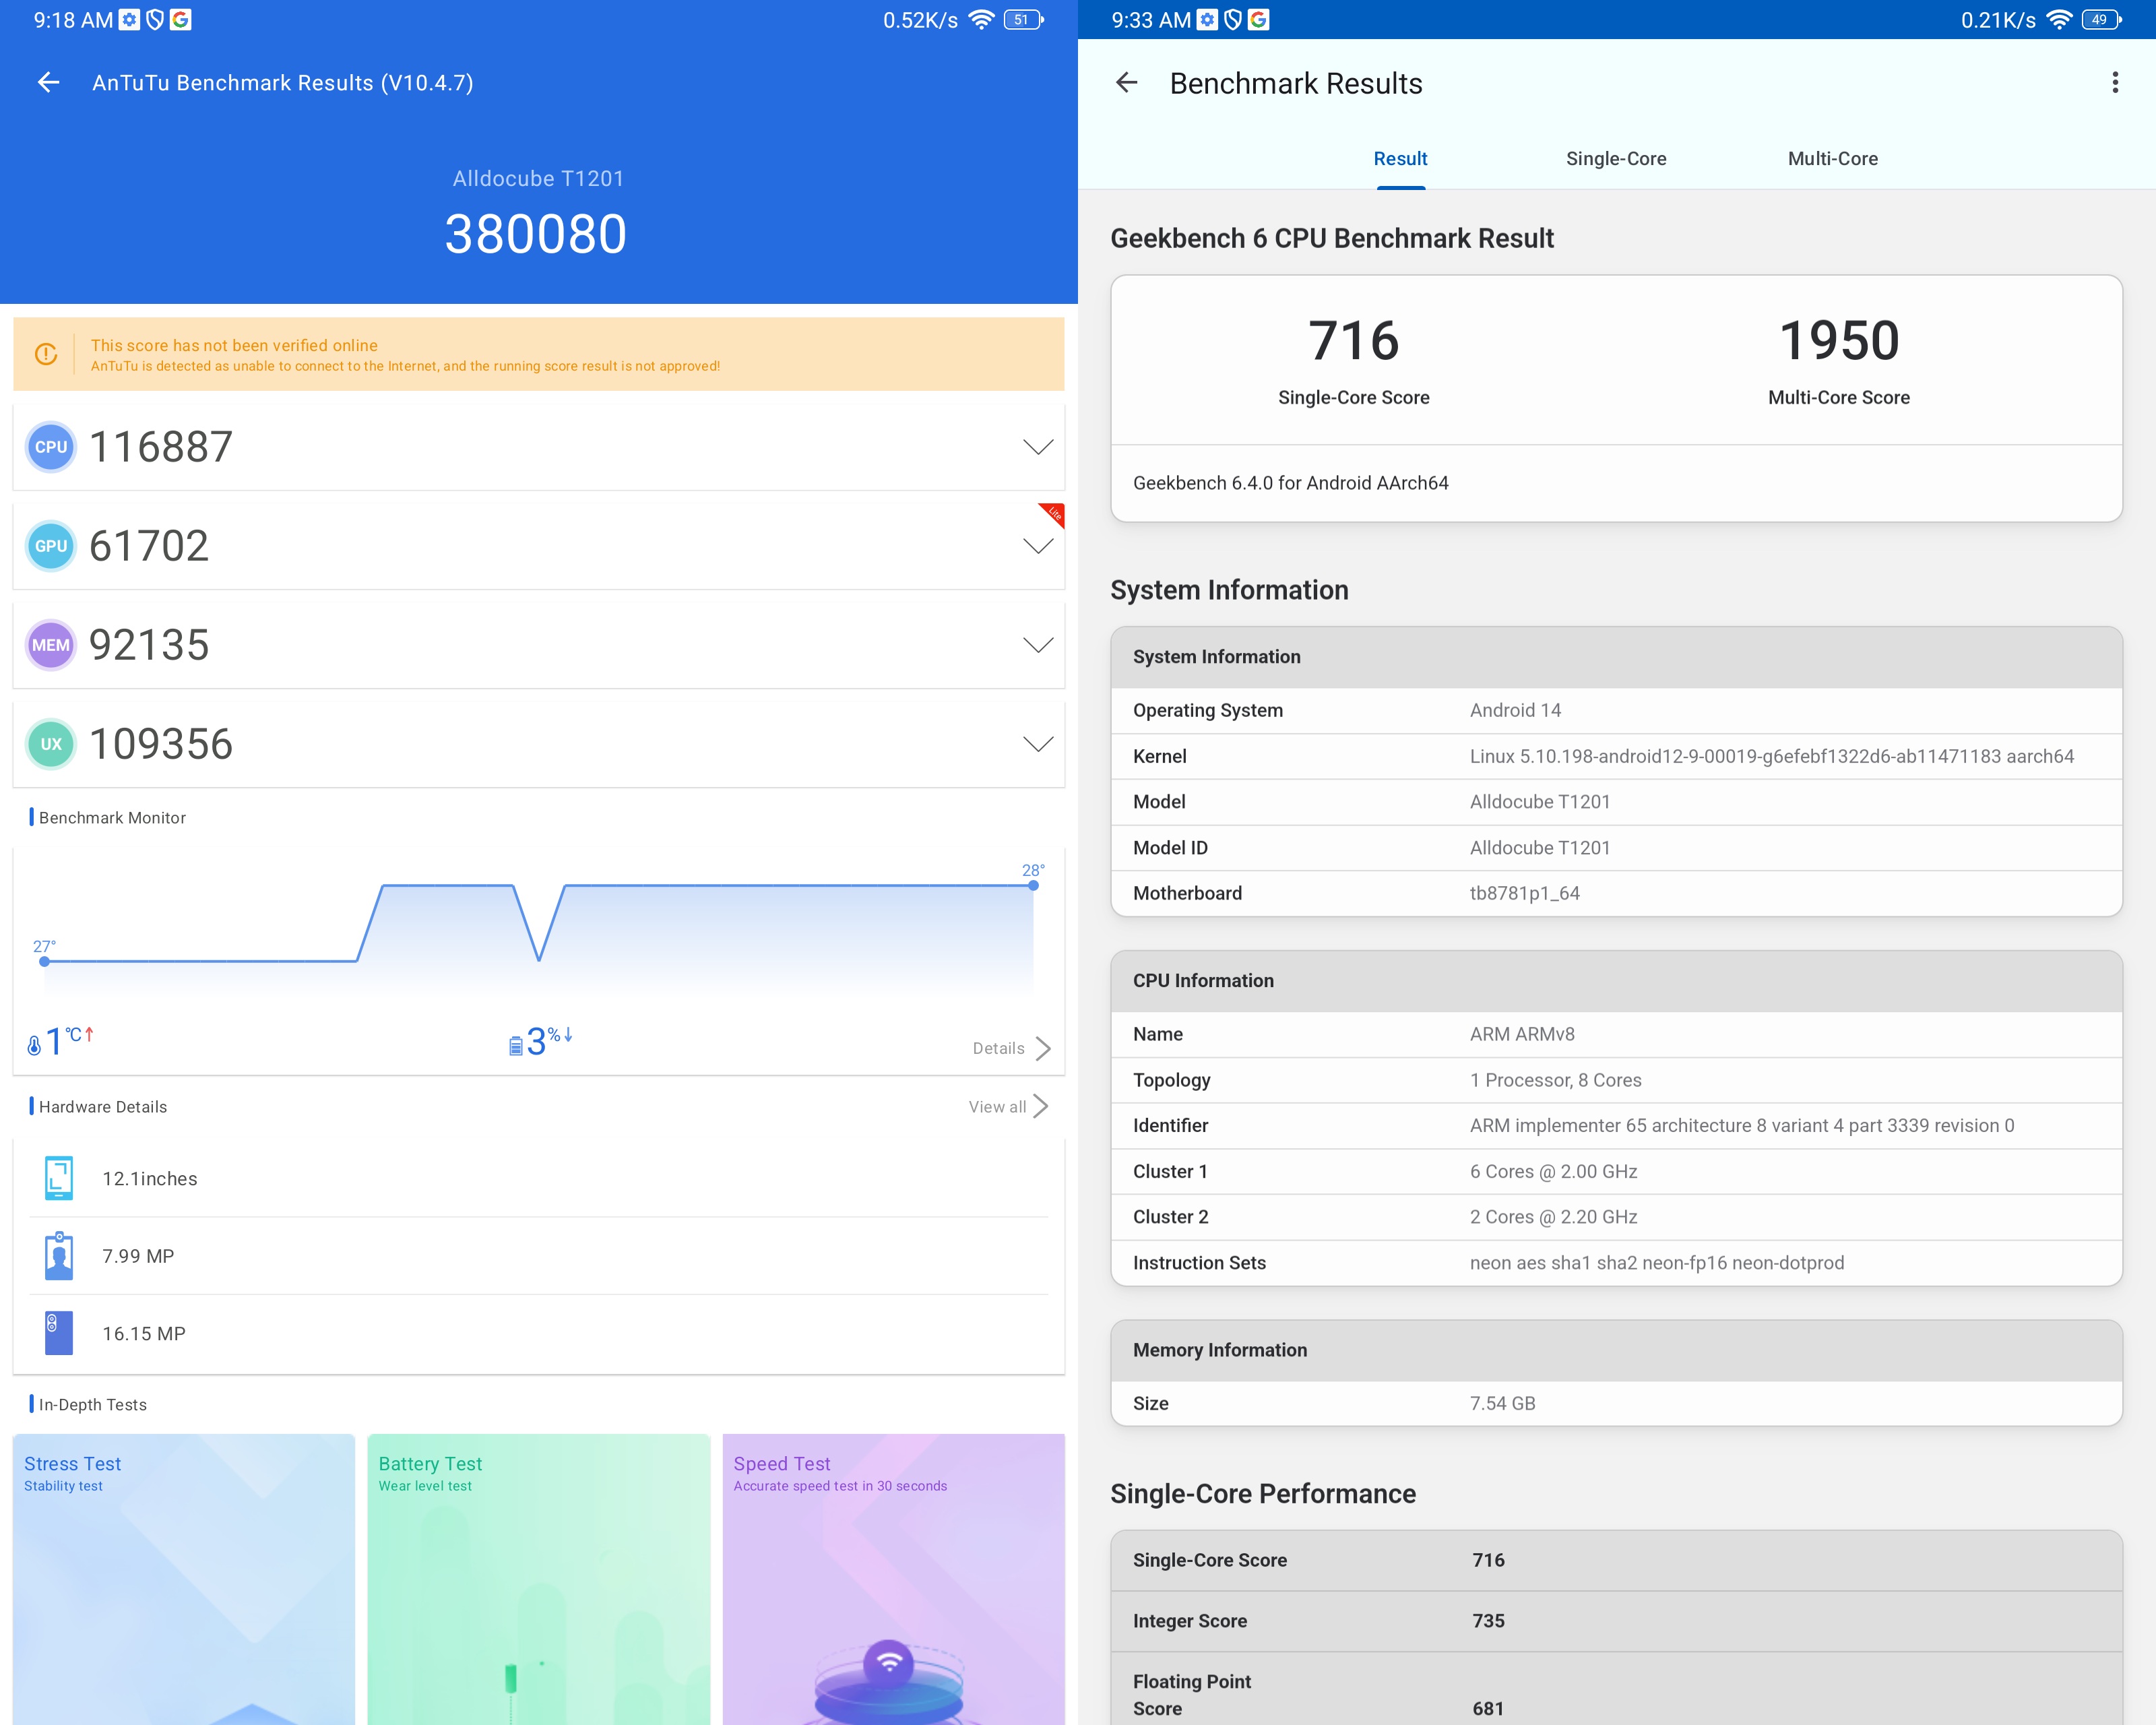The width and height of the screenshot is (2156, 1725).
Task: Switch to the Result tab
Action: 1400,159
